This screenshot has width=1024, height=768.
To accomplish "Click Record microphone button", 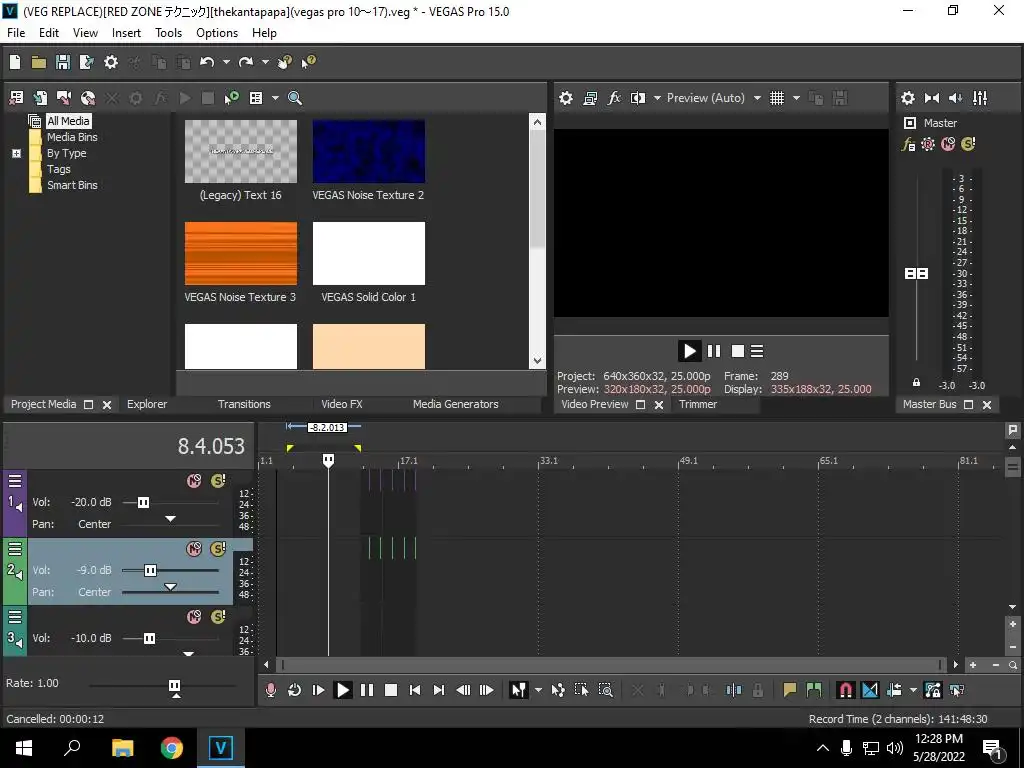I will (x=270, y=690).
